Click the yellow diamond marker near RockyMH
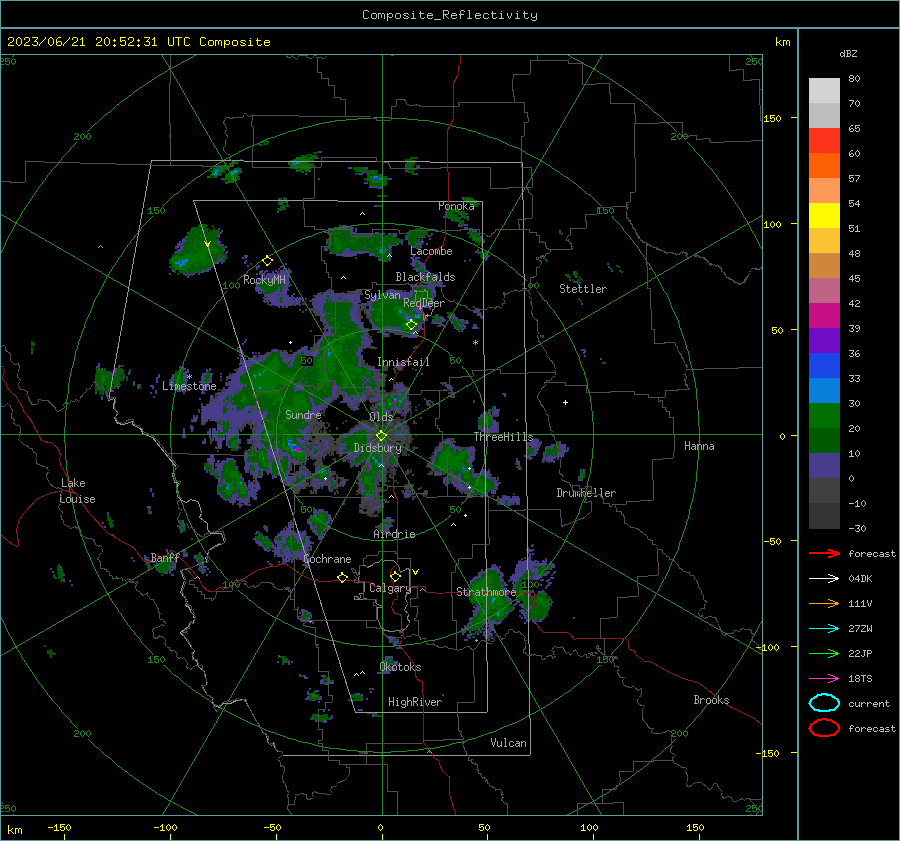Viewport: 900px width, 841px height. [267, 261]
